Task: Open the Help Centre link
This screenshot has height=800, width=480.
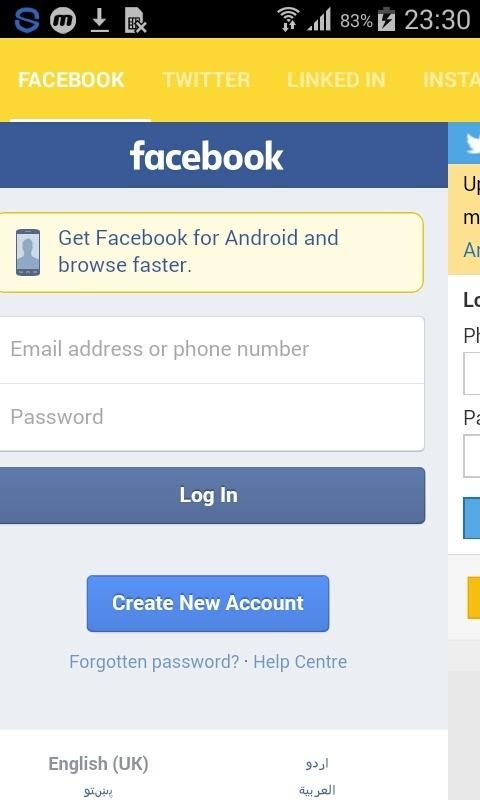Action: pyautogui.click(x=300, y=662)
